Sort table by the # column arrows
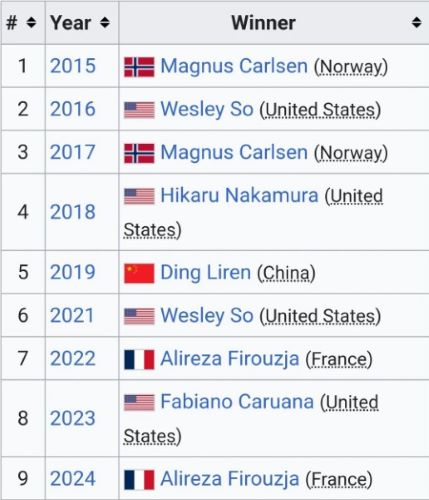 click(31, 23)
